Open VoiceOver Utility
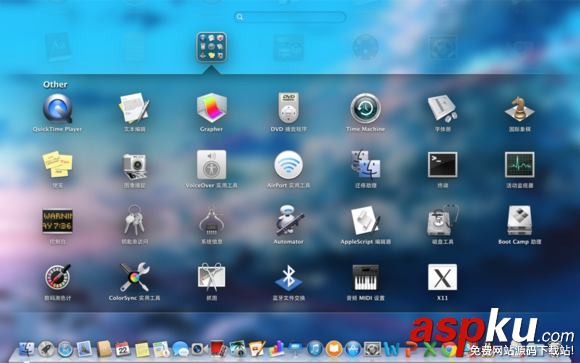 pyautogui.click(x=211, y=165)
